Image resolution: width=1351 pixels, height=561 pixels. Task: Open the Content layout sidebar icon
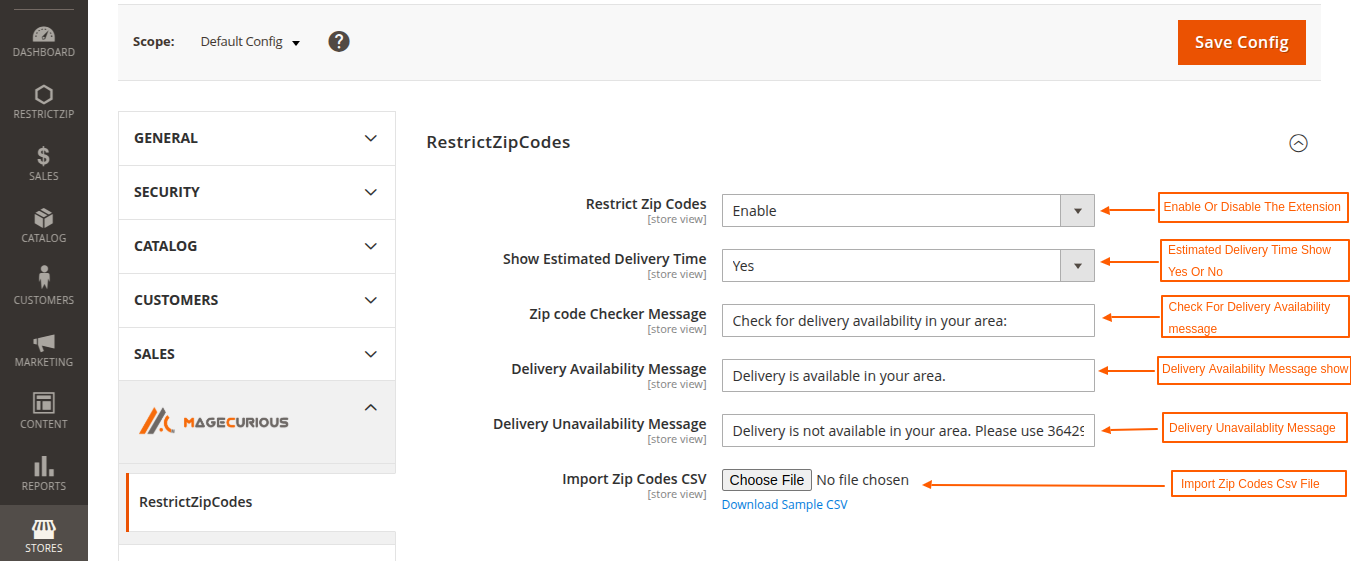pos(43,413)
